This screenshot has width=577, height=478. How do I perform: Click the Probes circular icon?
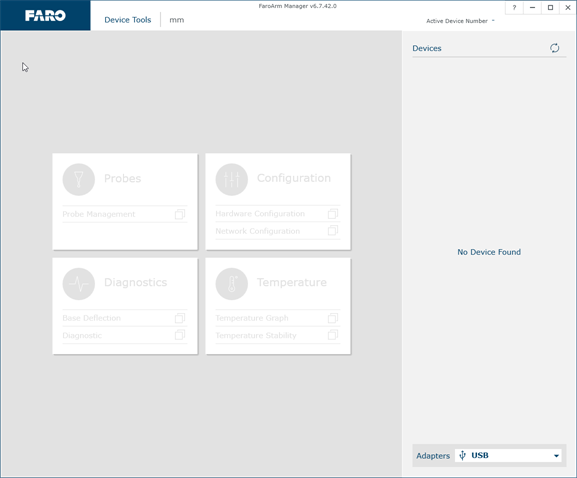[79, 180]
